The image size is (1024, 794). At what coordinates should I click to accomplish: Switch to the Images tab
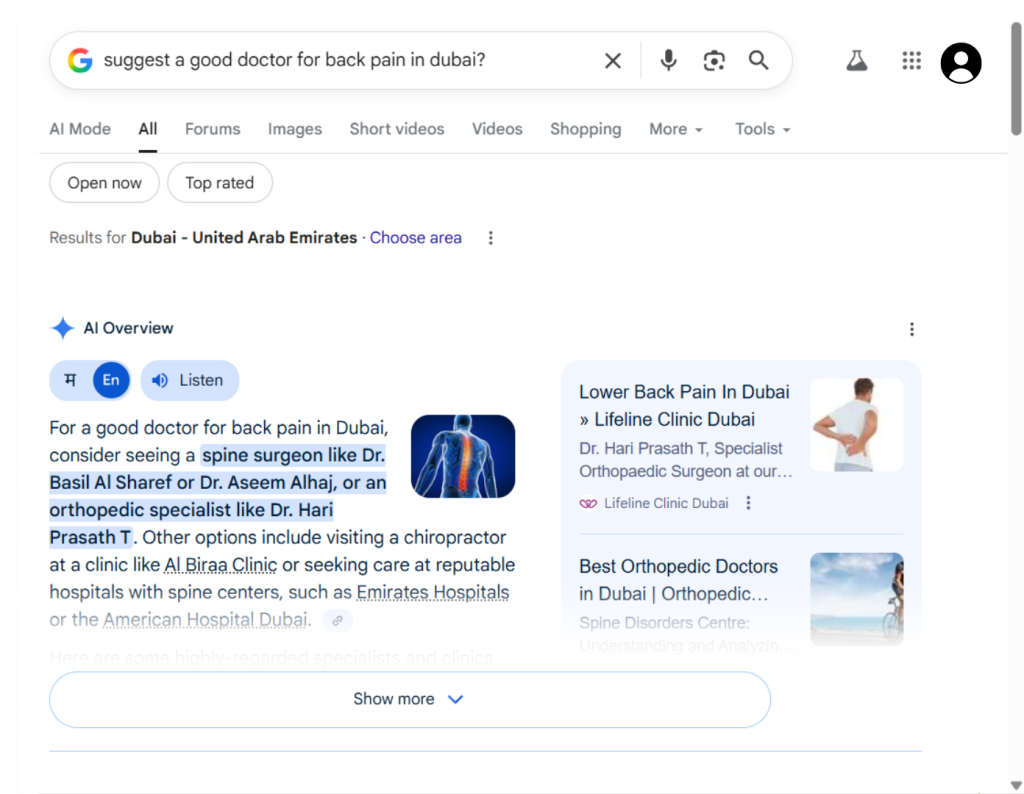295,129
